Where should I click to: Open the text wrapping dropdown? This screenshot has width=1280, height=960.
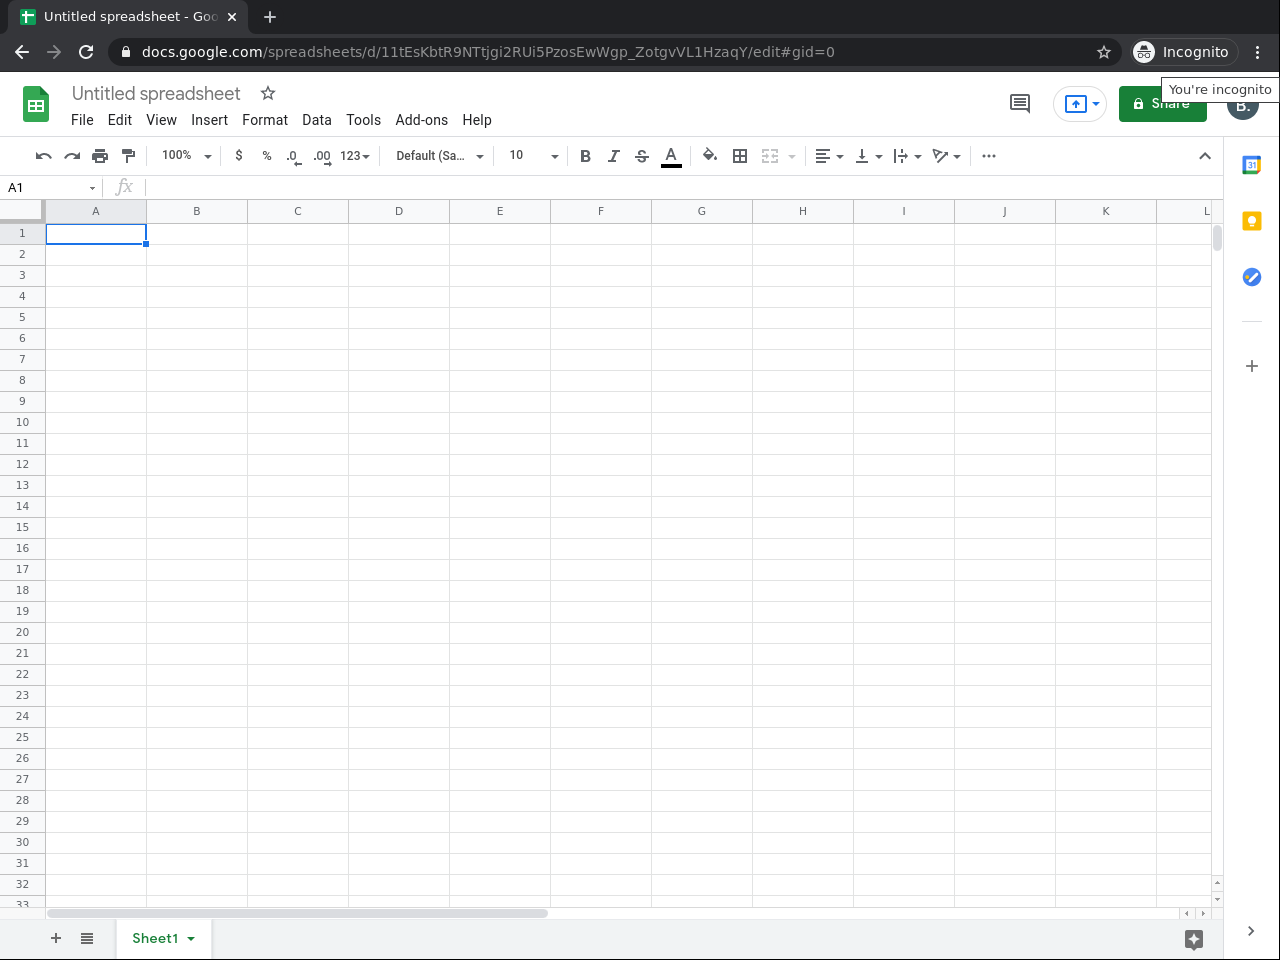pos(907,156)
